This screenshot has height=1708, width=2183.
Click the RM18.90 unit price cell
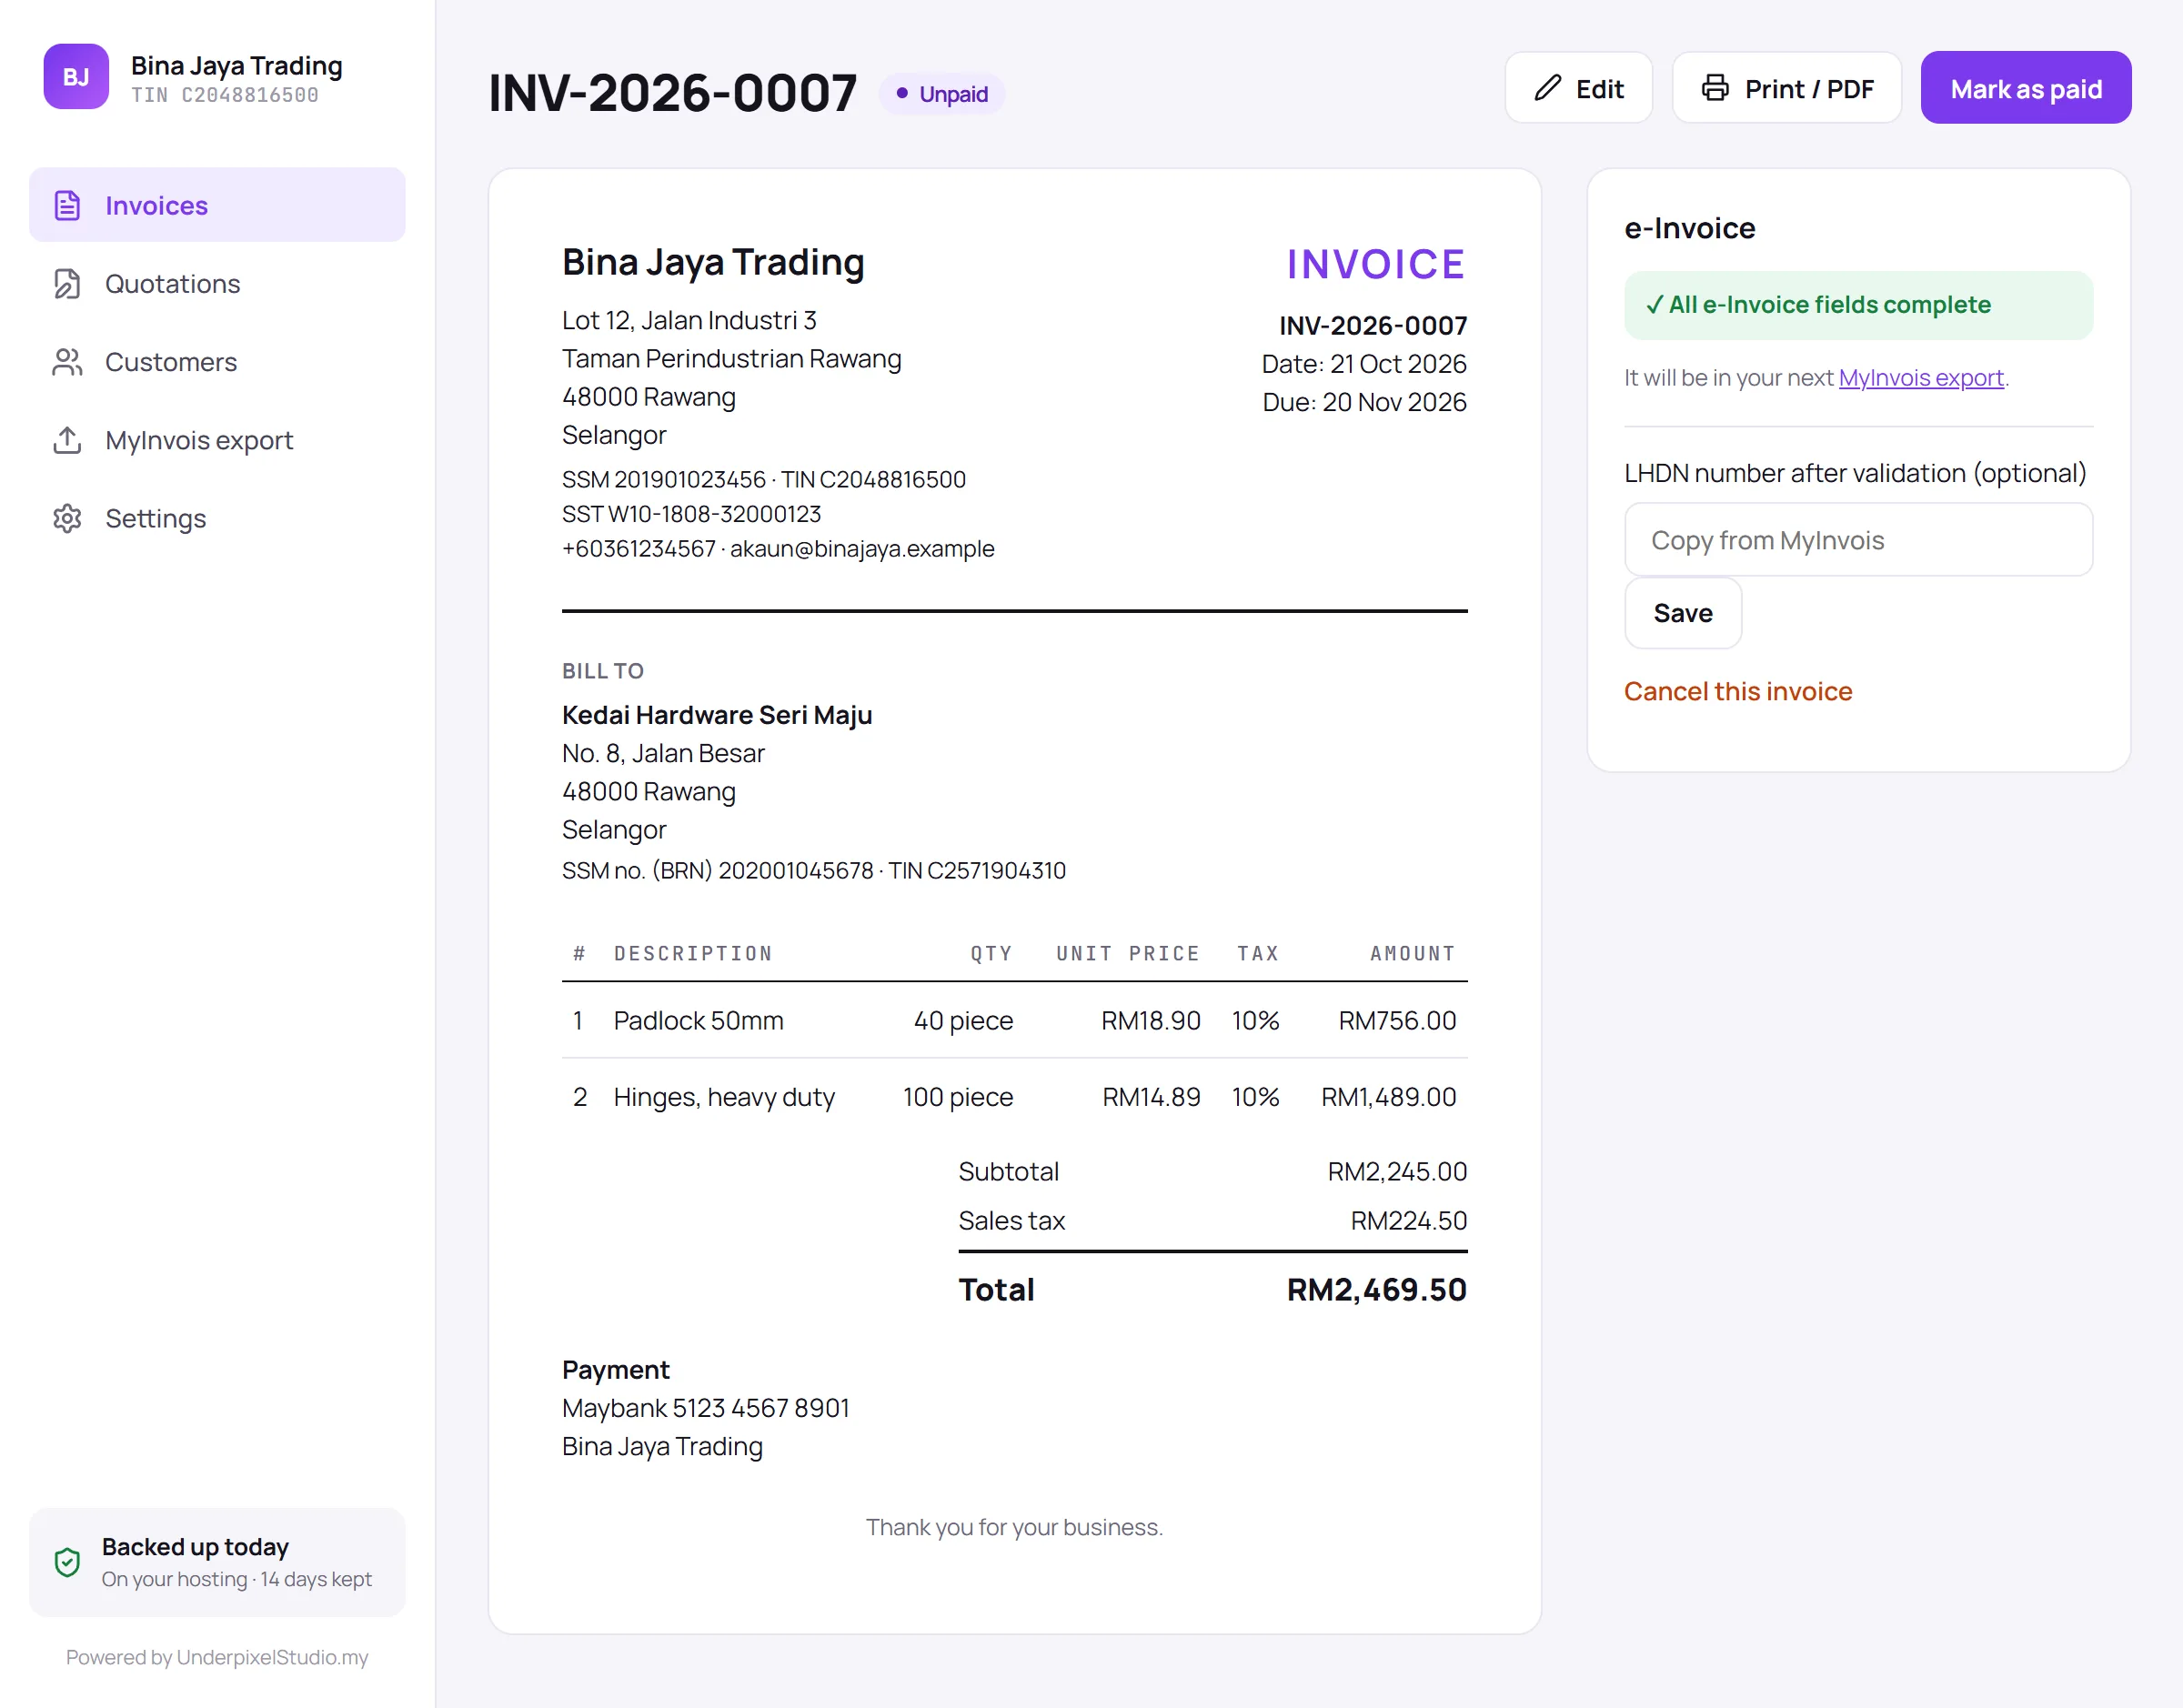tap(1150, 1020)
